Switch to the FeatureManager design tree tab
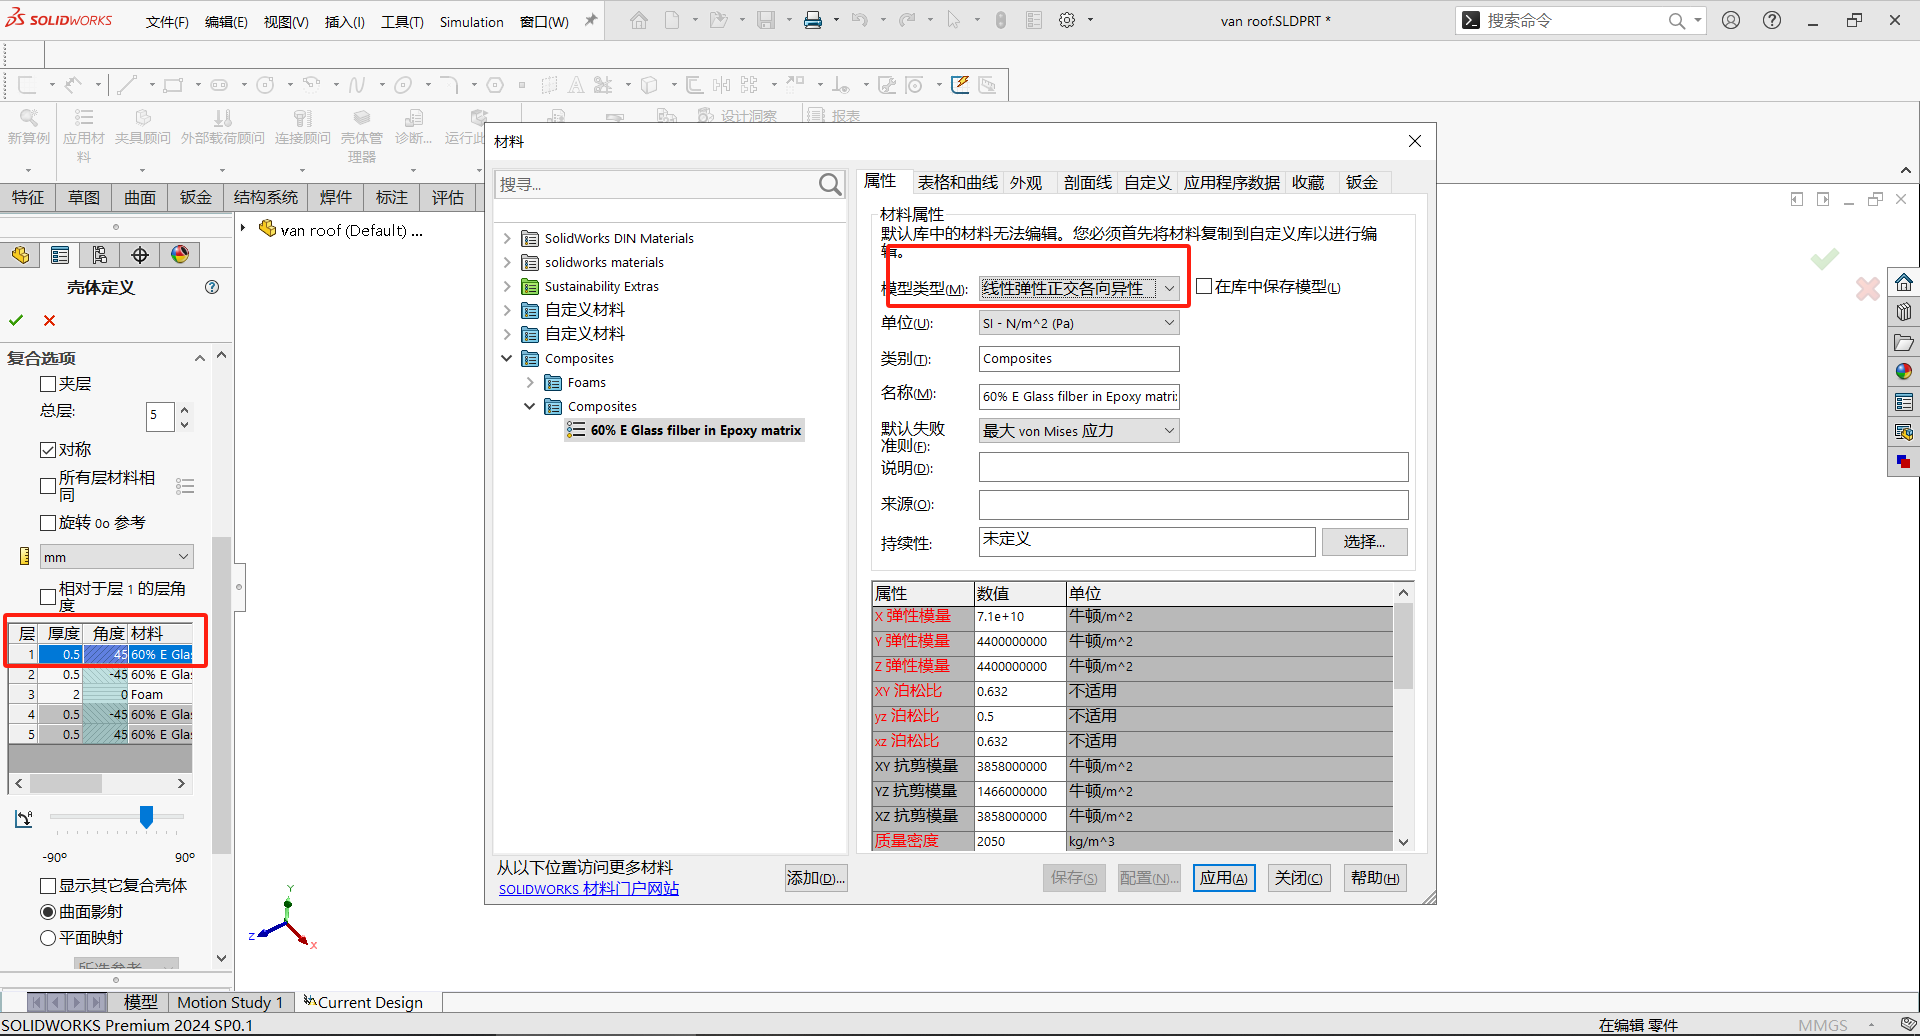1920x1036 pixels. (20, 255)
